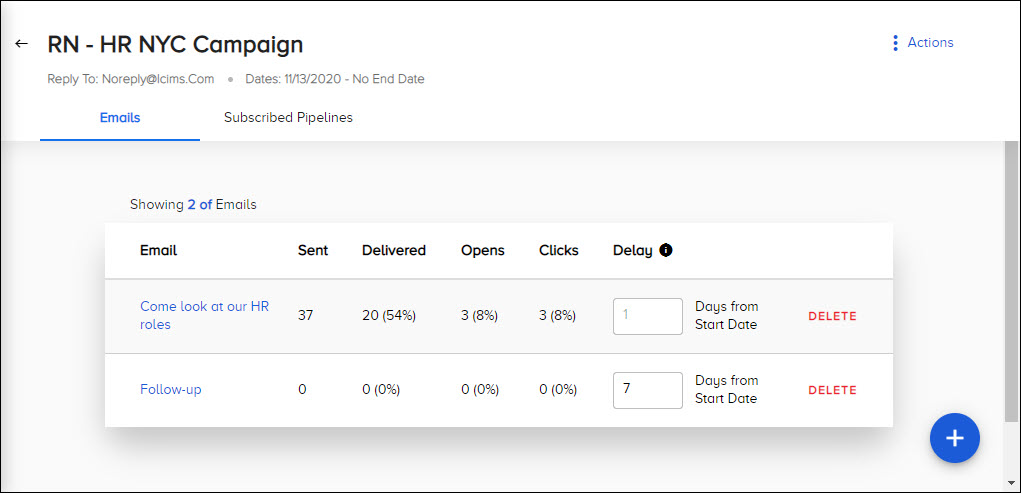Open the Subscribed Pipelines tab

288,118
